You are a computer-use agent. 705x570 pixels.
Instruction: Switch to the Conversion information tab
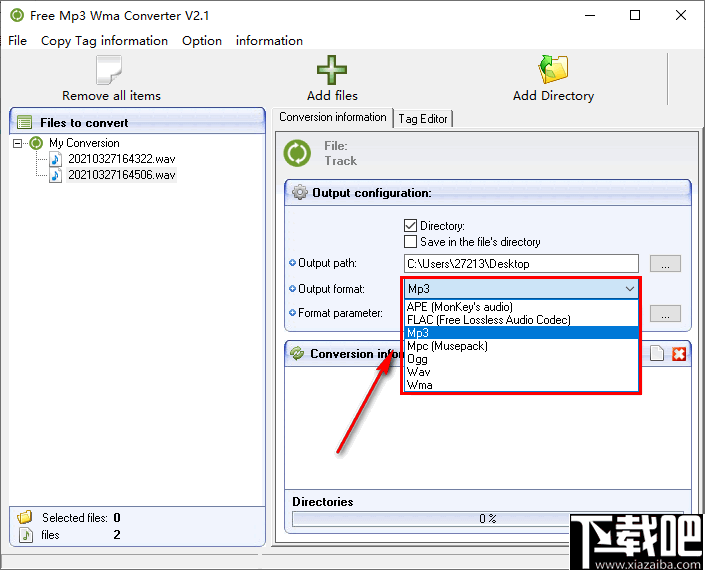[x=333, y=117]
